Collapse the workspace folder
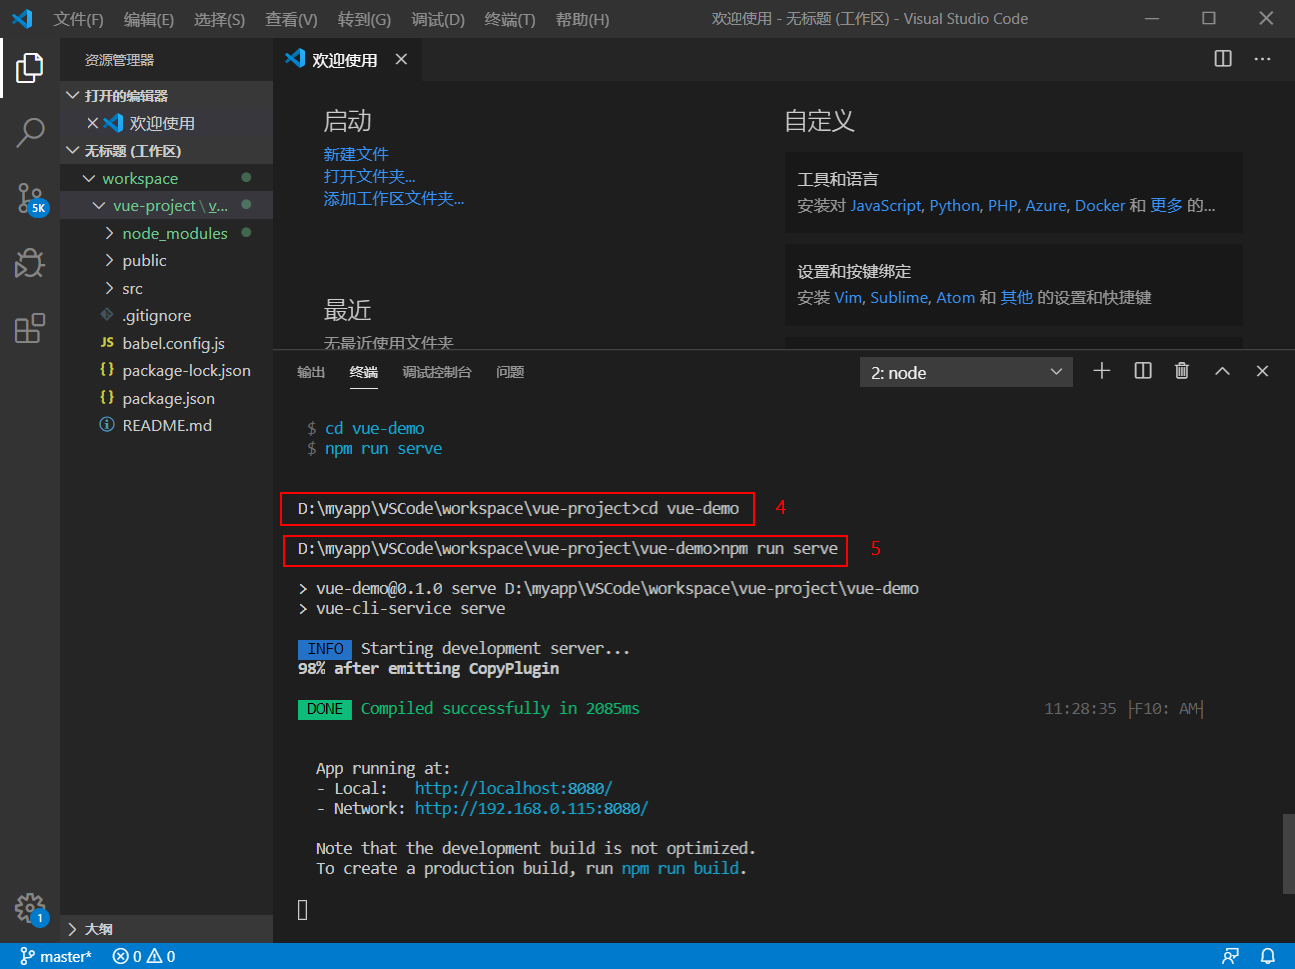 166,178
